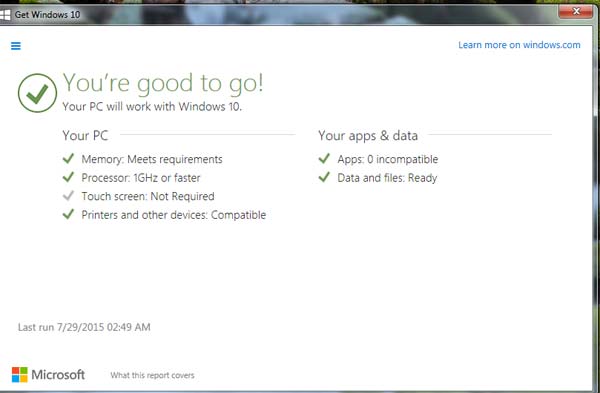Viewport: 600px width, 393px height.
Task: Click gray checkmark beside Touch screen
Action: 68,196
